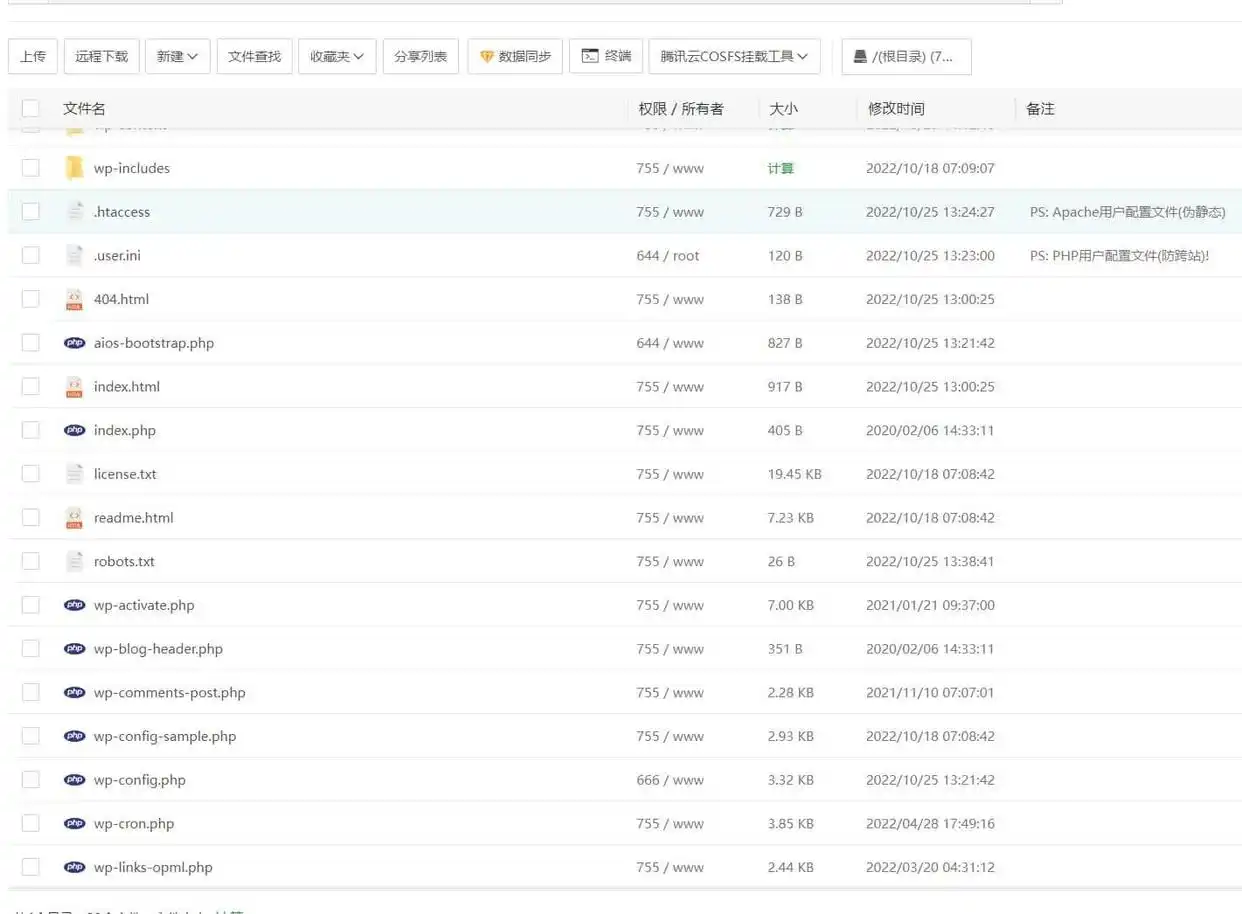This screenshot has width=1242, height=914.
Task: Click the PHP icon beside index.php
Action: (x=74, y=430)
